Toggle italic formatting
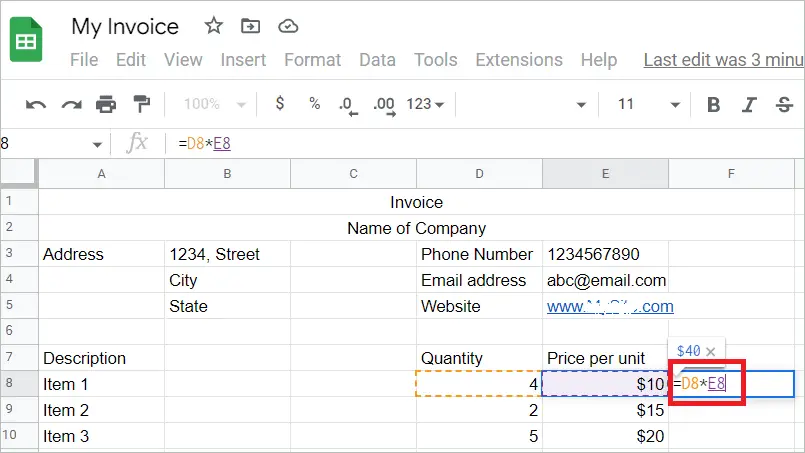The height and width of the screenshot is (453, 805). coord(749,105)
